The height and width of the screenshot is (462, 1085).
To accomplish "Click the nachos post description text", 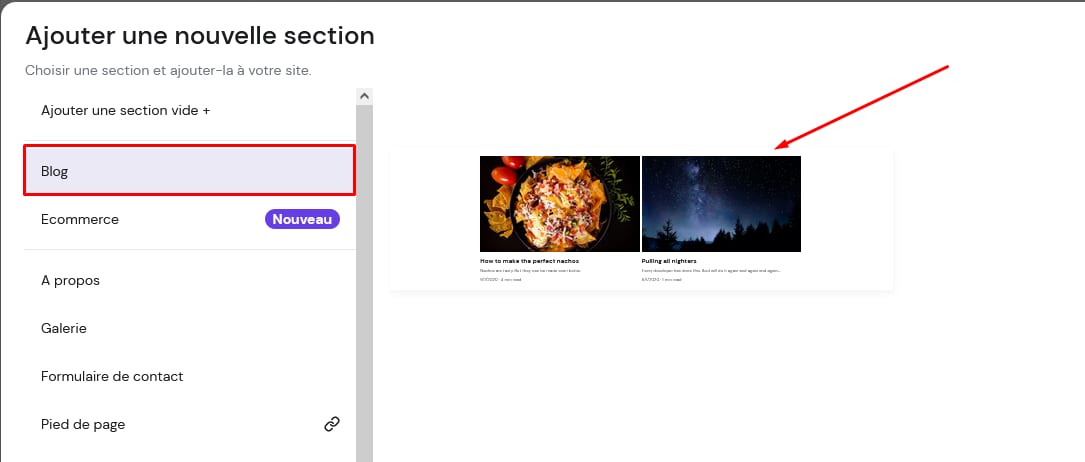I will pos(530,270).
